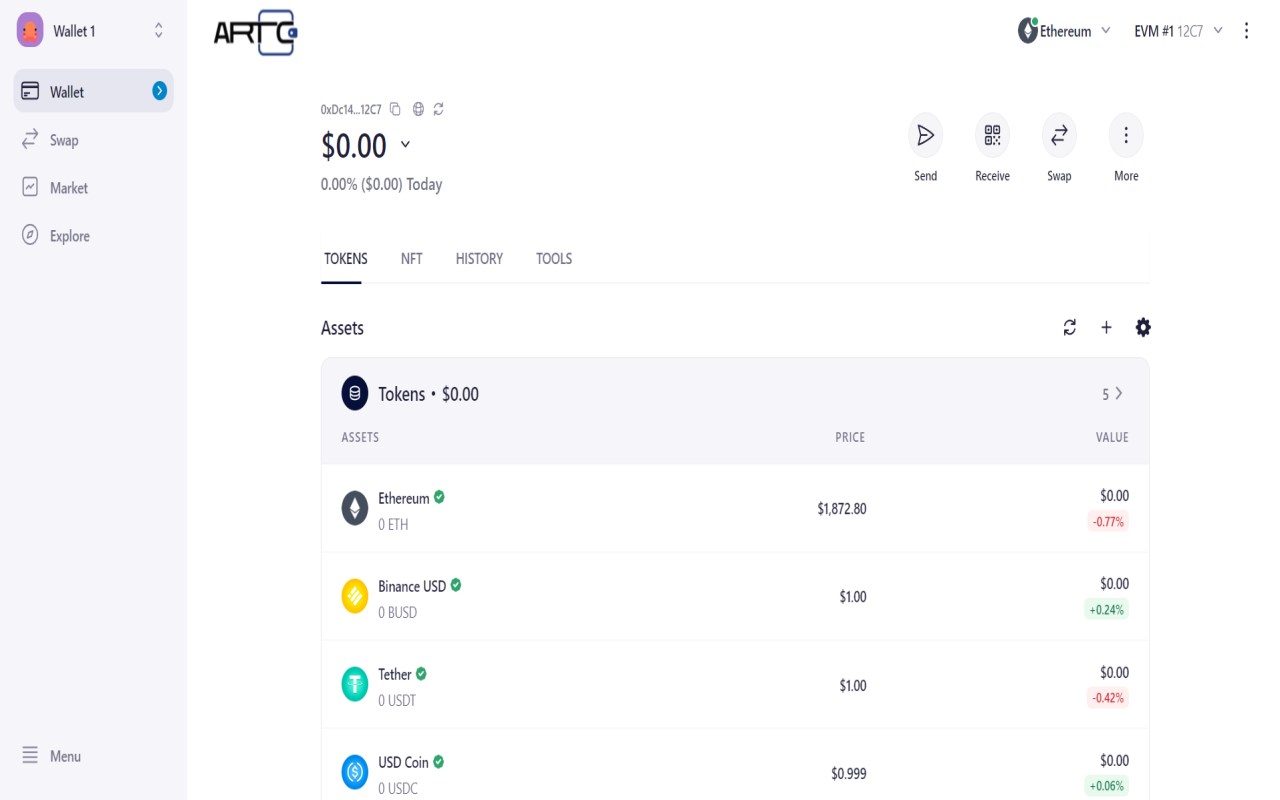Copy the wallet address icon

(395, 109)
